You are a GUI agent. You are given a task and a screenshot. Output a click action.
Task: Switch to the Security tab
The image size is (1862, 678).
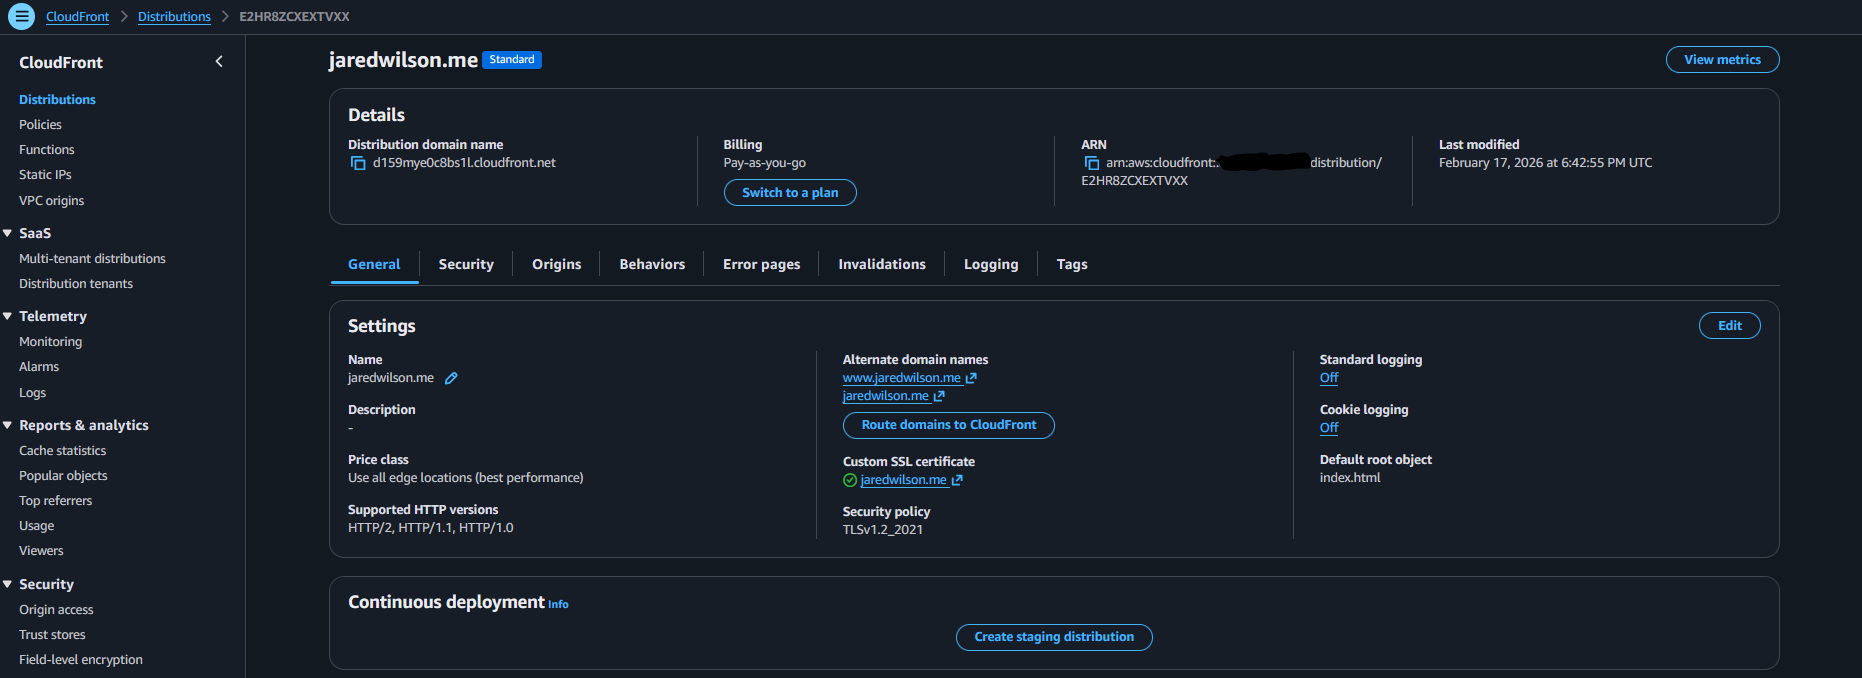[466, 264]
